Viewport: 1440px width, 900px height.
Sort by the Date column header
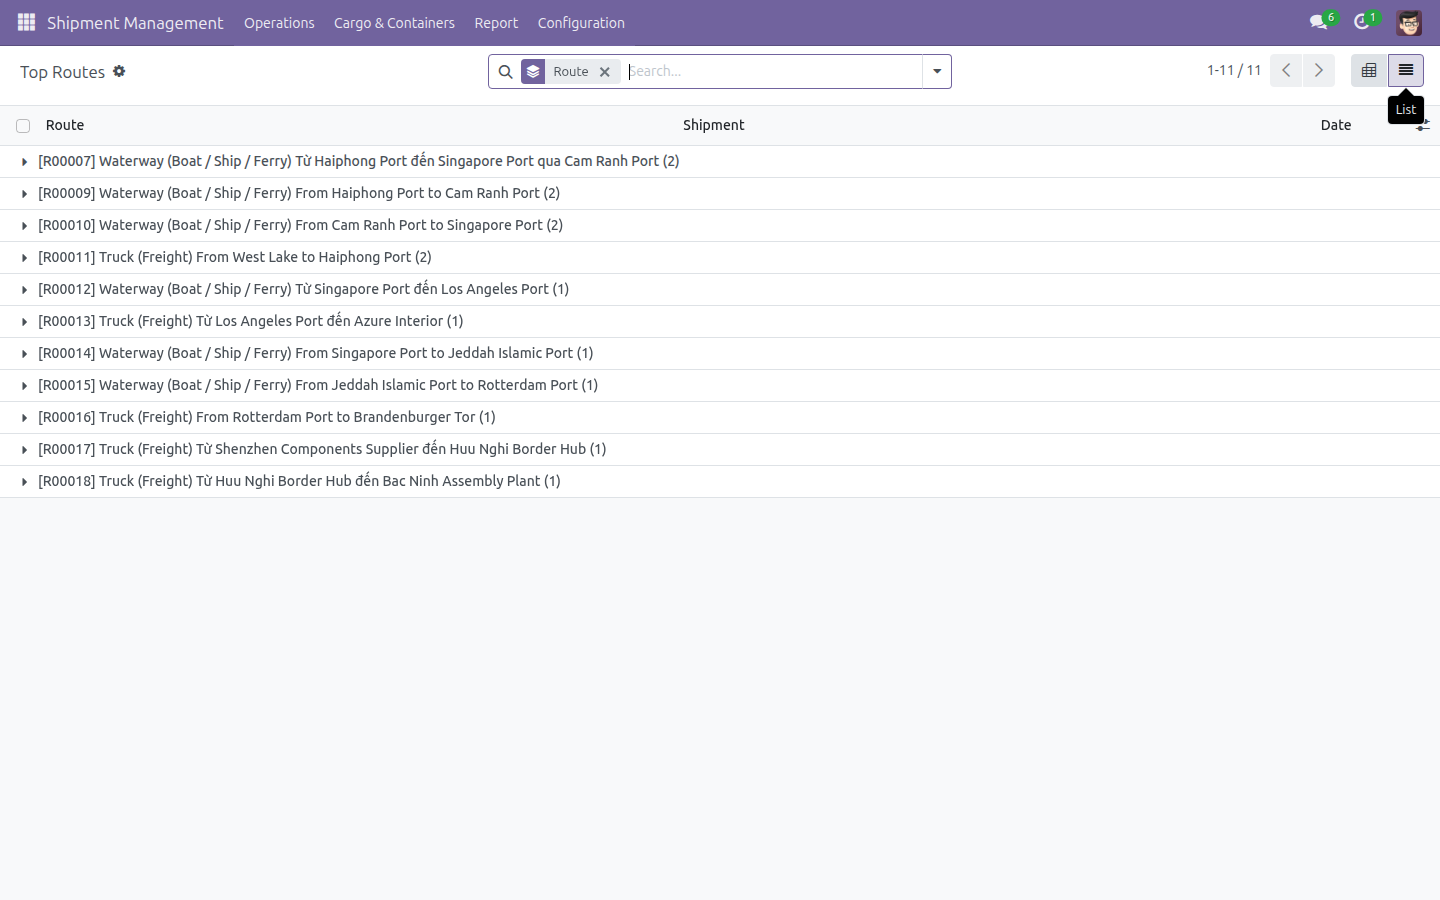point(1336,125)
